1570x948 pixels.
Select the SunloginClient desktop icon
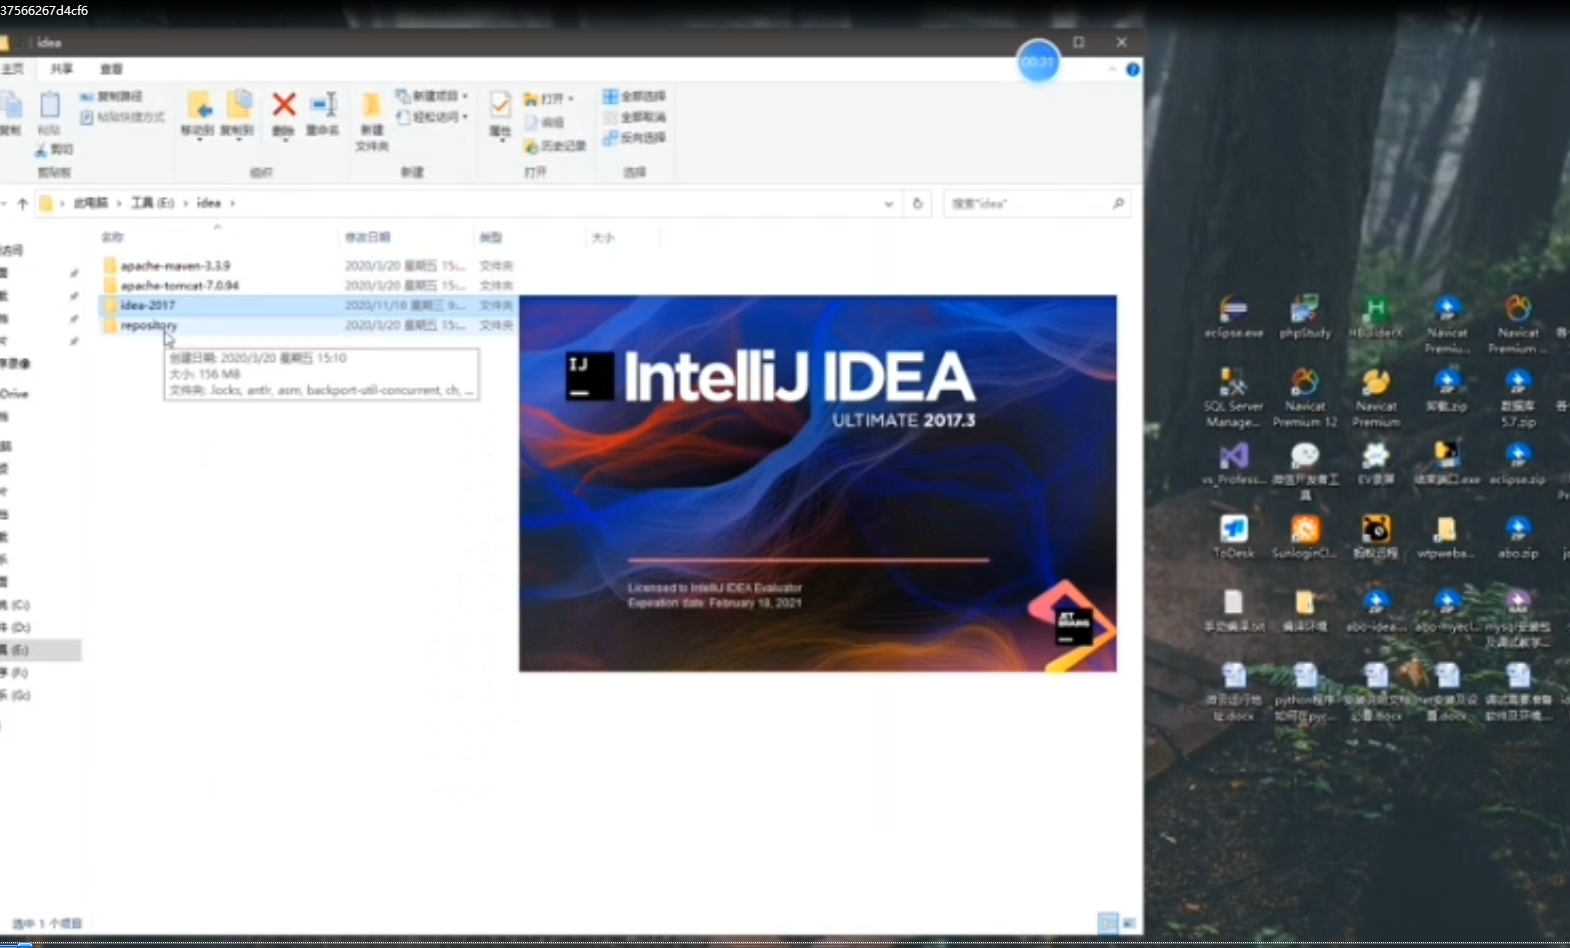pyautogui.click(x=1305, y=537)
